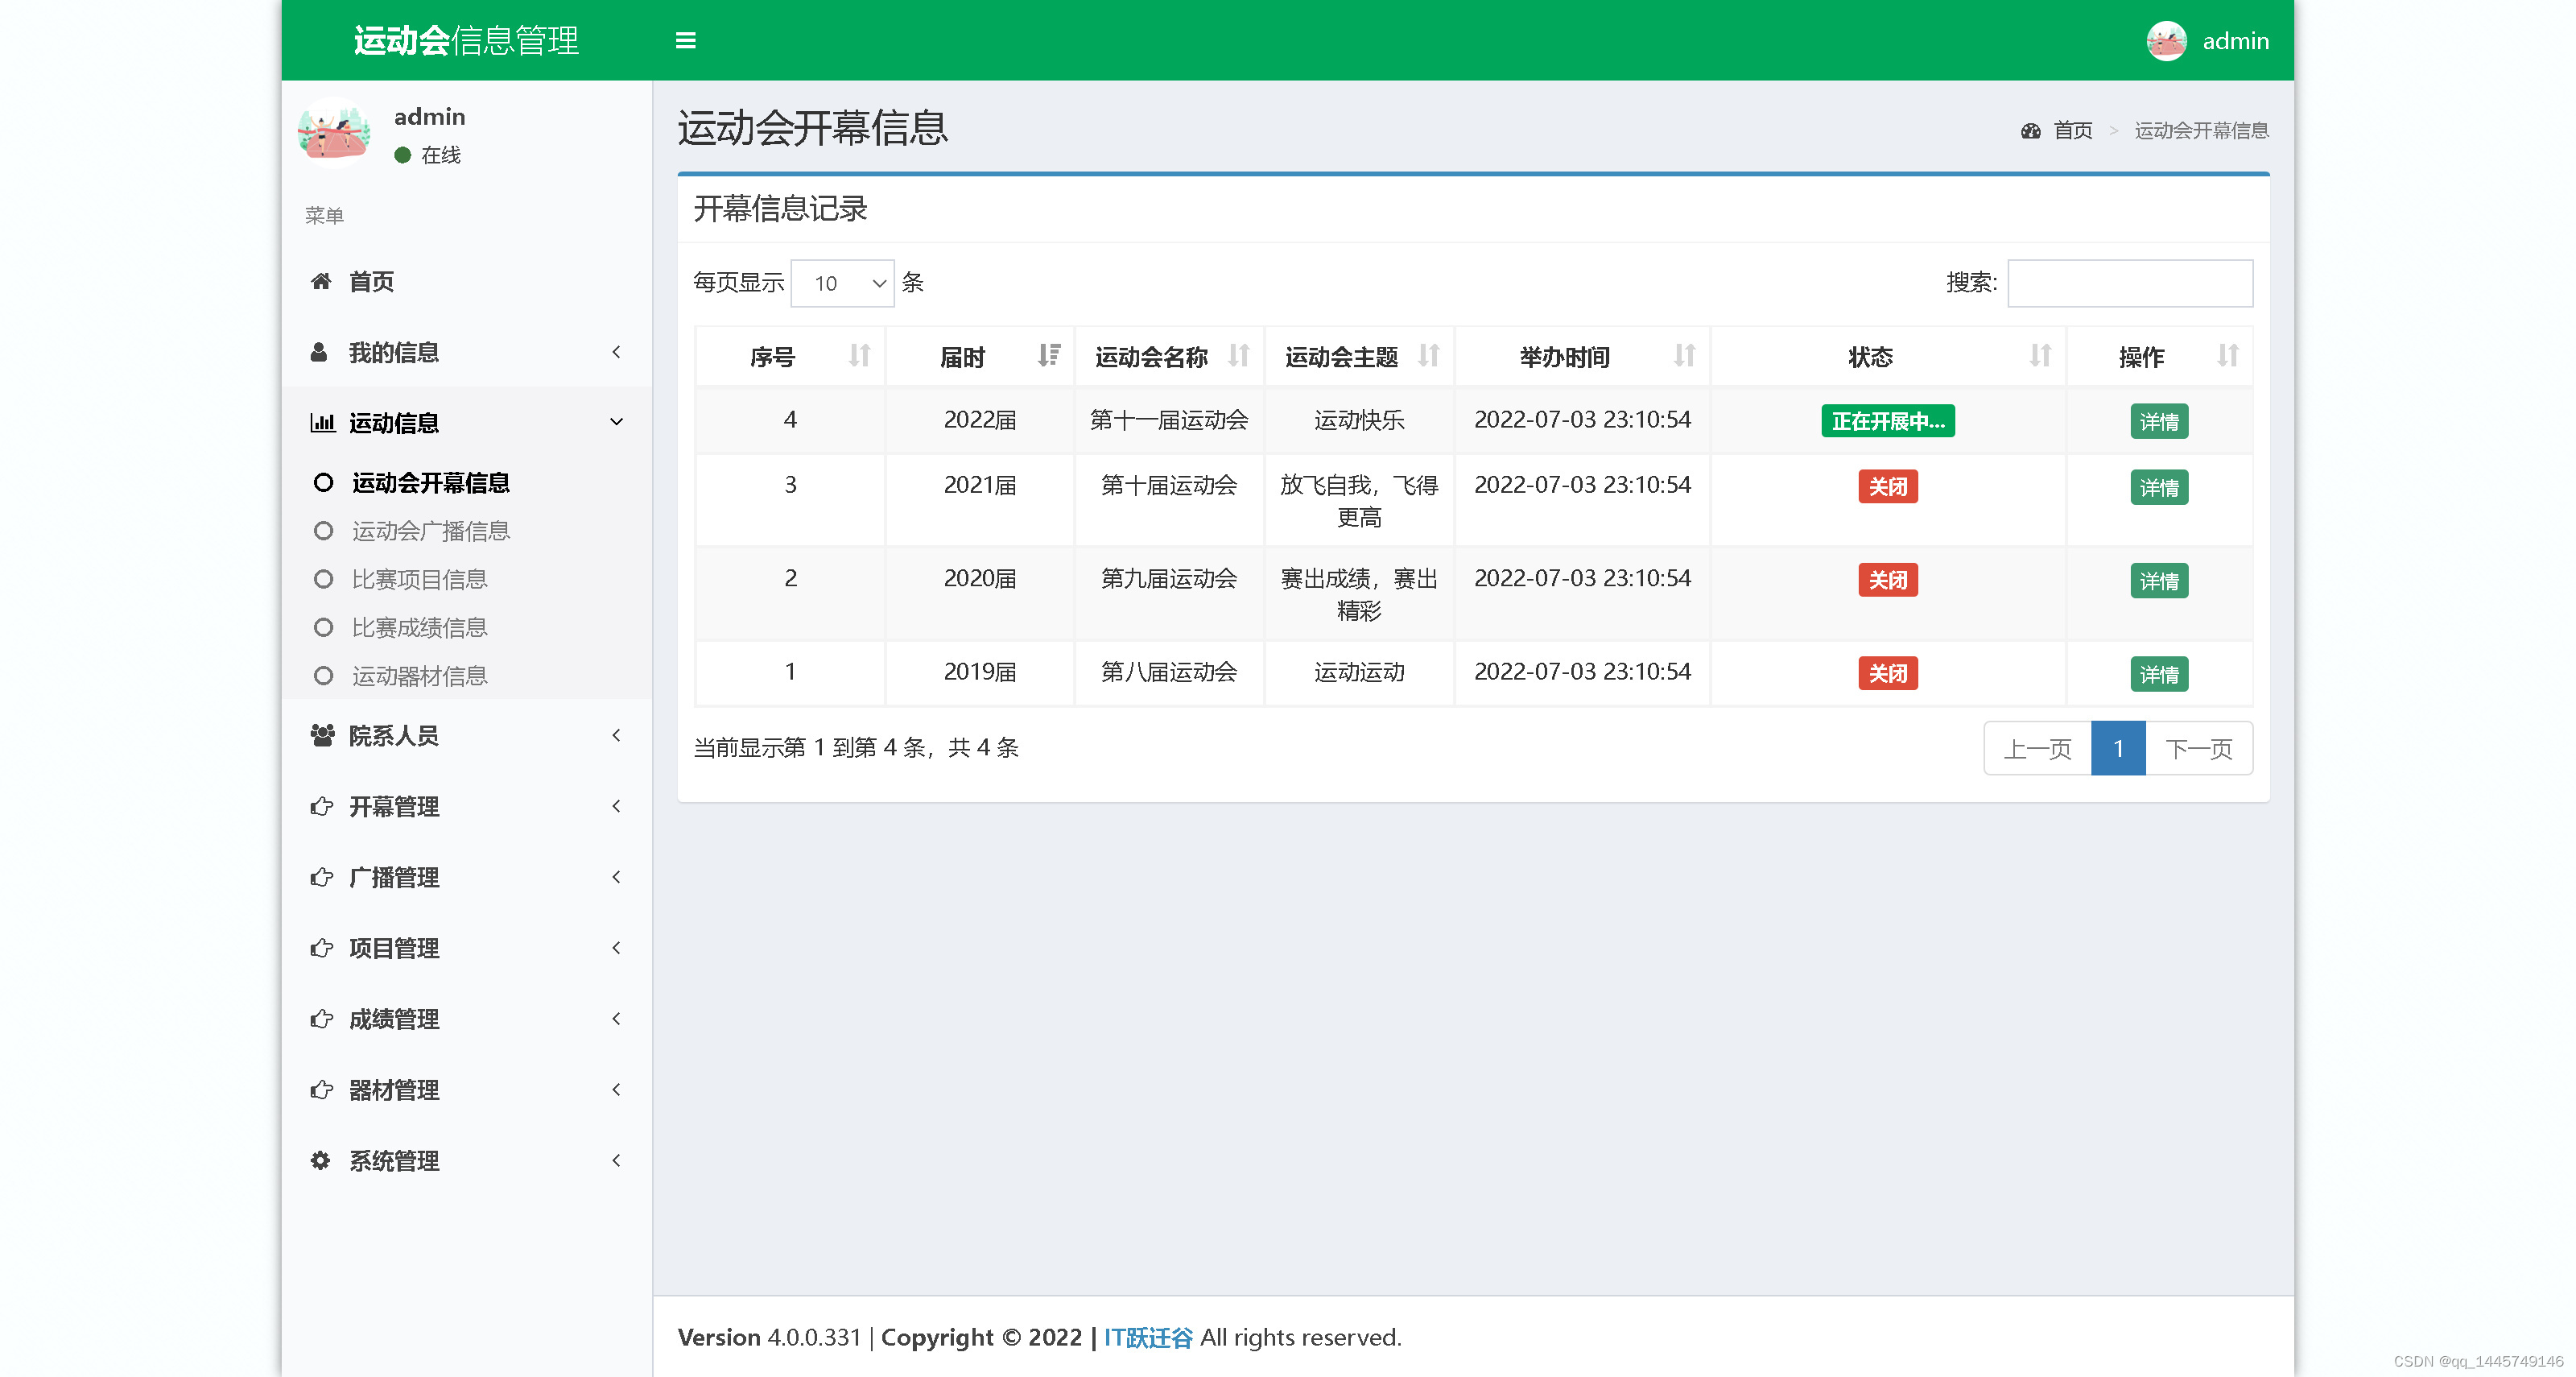
Task: Collapse the 运动信息 menu chevron
Action: click(616, 422)
